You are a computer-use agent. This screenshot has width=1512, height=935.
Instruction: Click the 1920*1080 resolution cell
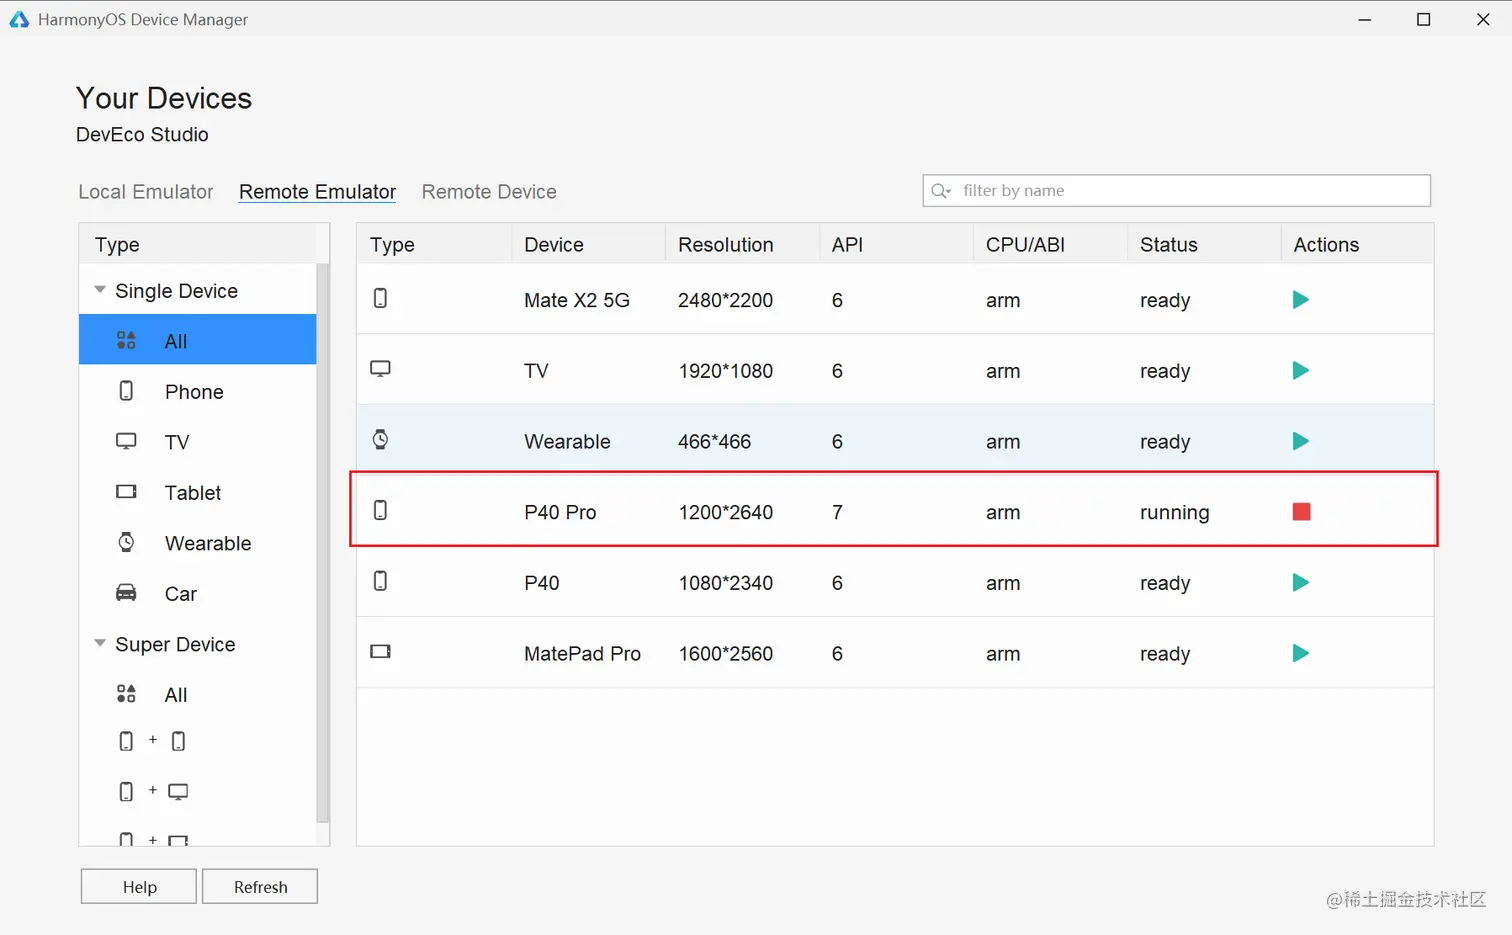click(x=725, y=371)
